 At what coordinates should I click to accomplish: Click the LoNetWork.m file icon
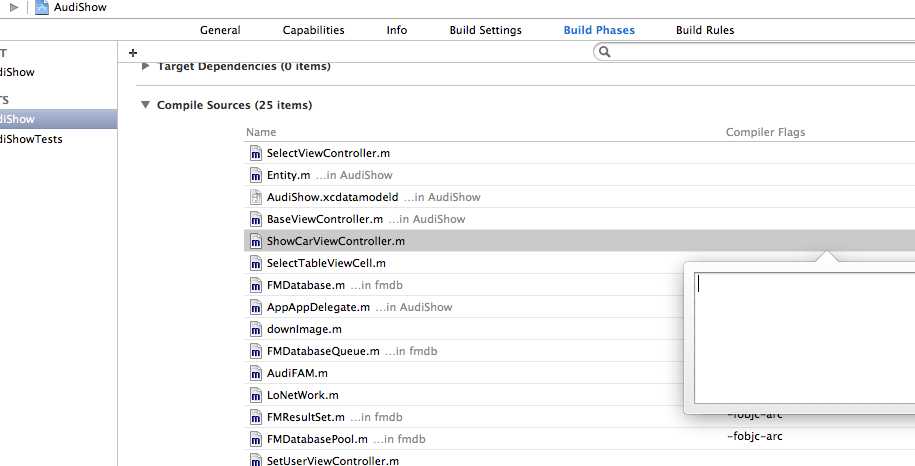click(x=256, y=395)
